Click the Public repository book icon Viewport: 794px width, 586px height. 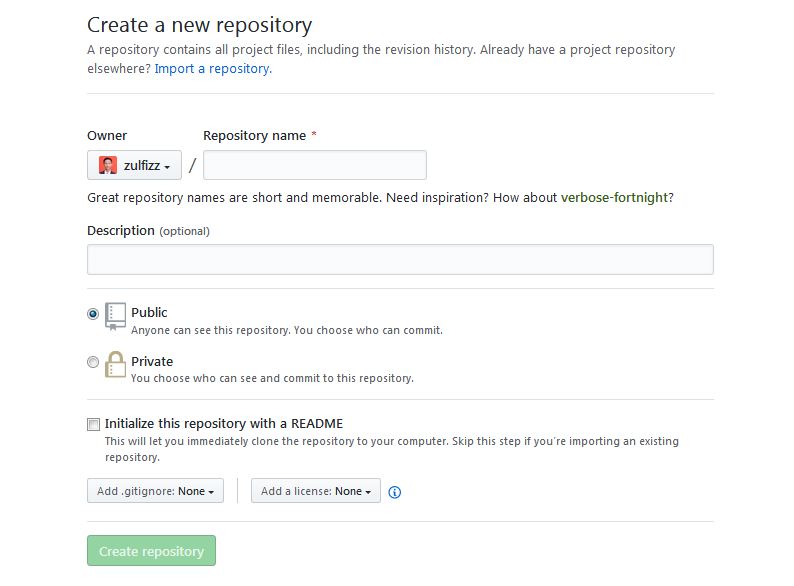116,316
